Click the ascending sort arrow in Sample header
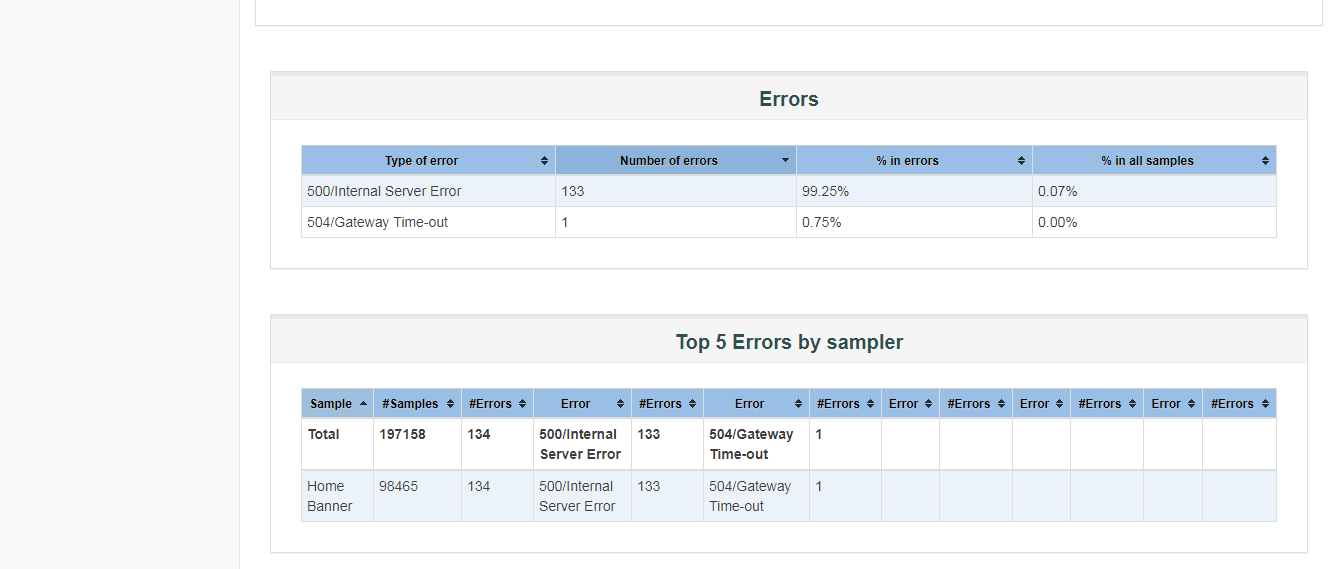The image size is (1331, 569). click(362, 403)
